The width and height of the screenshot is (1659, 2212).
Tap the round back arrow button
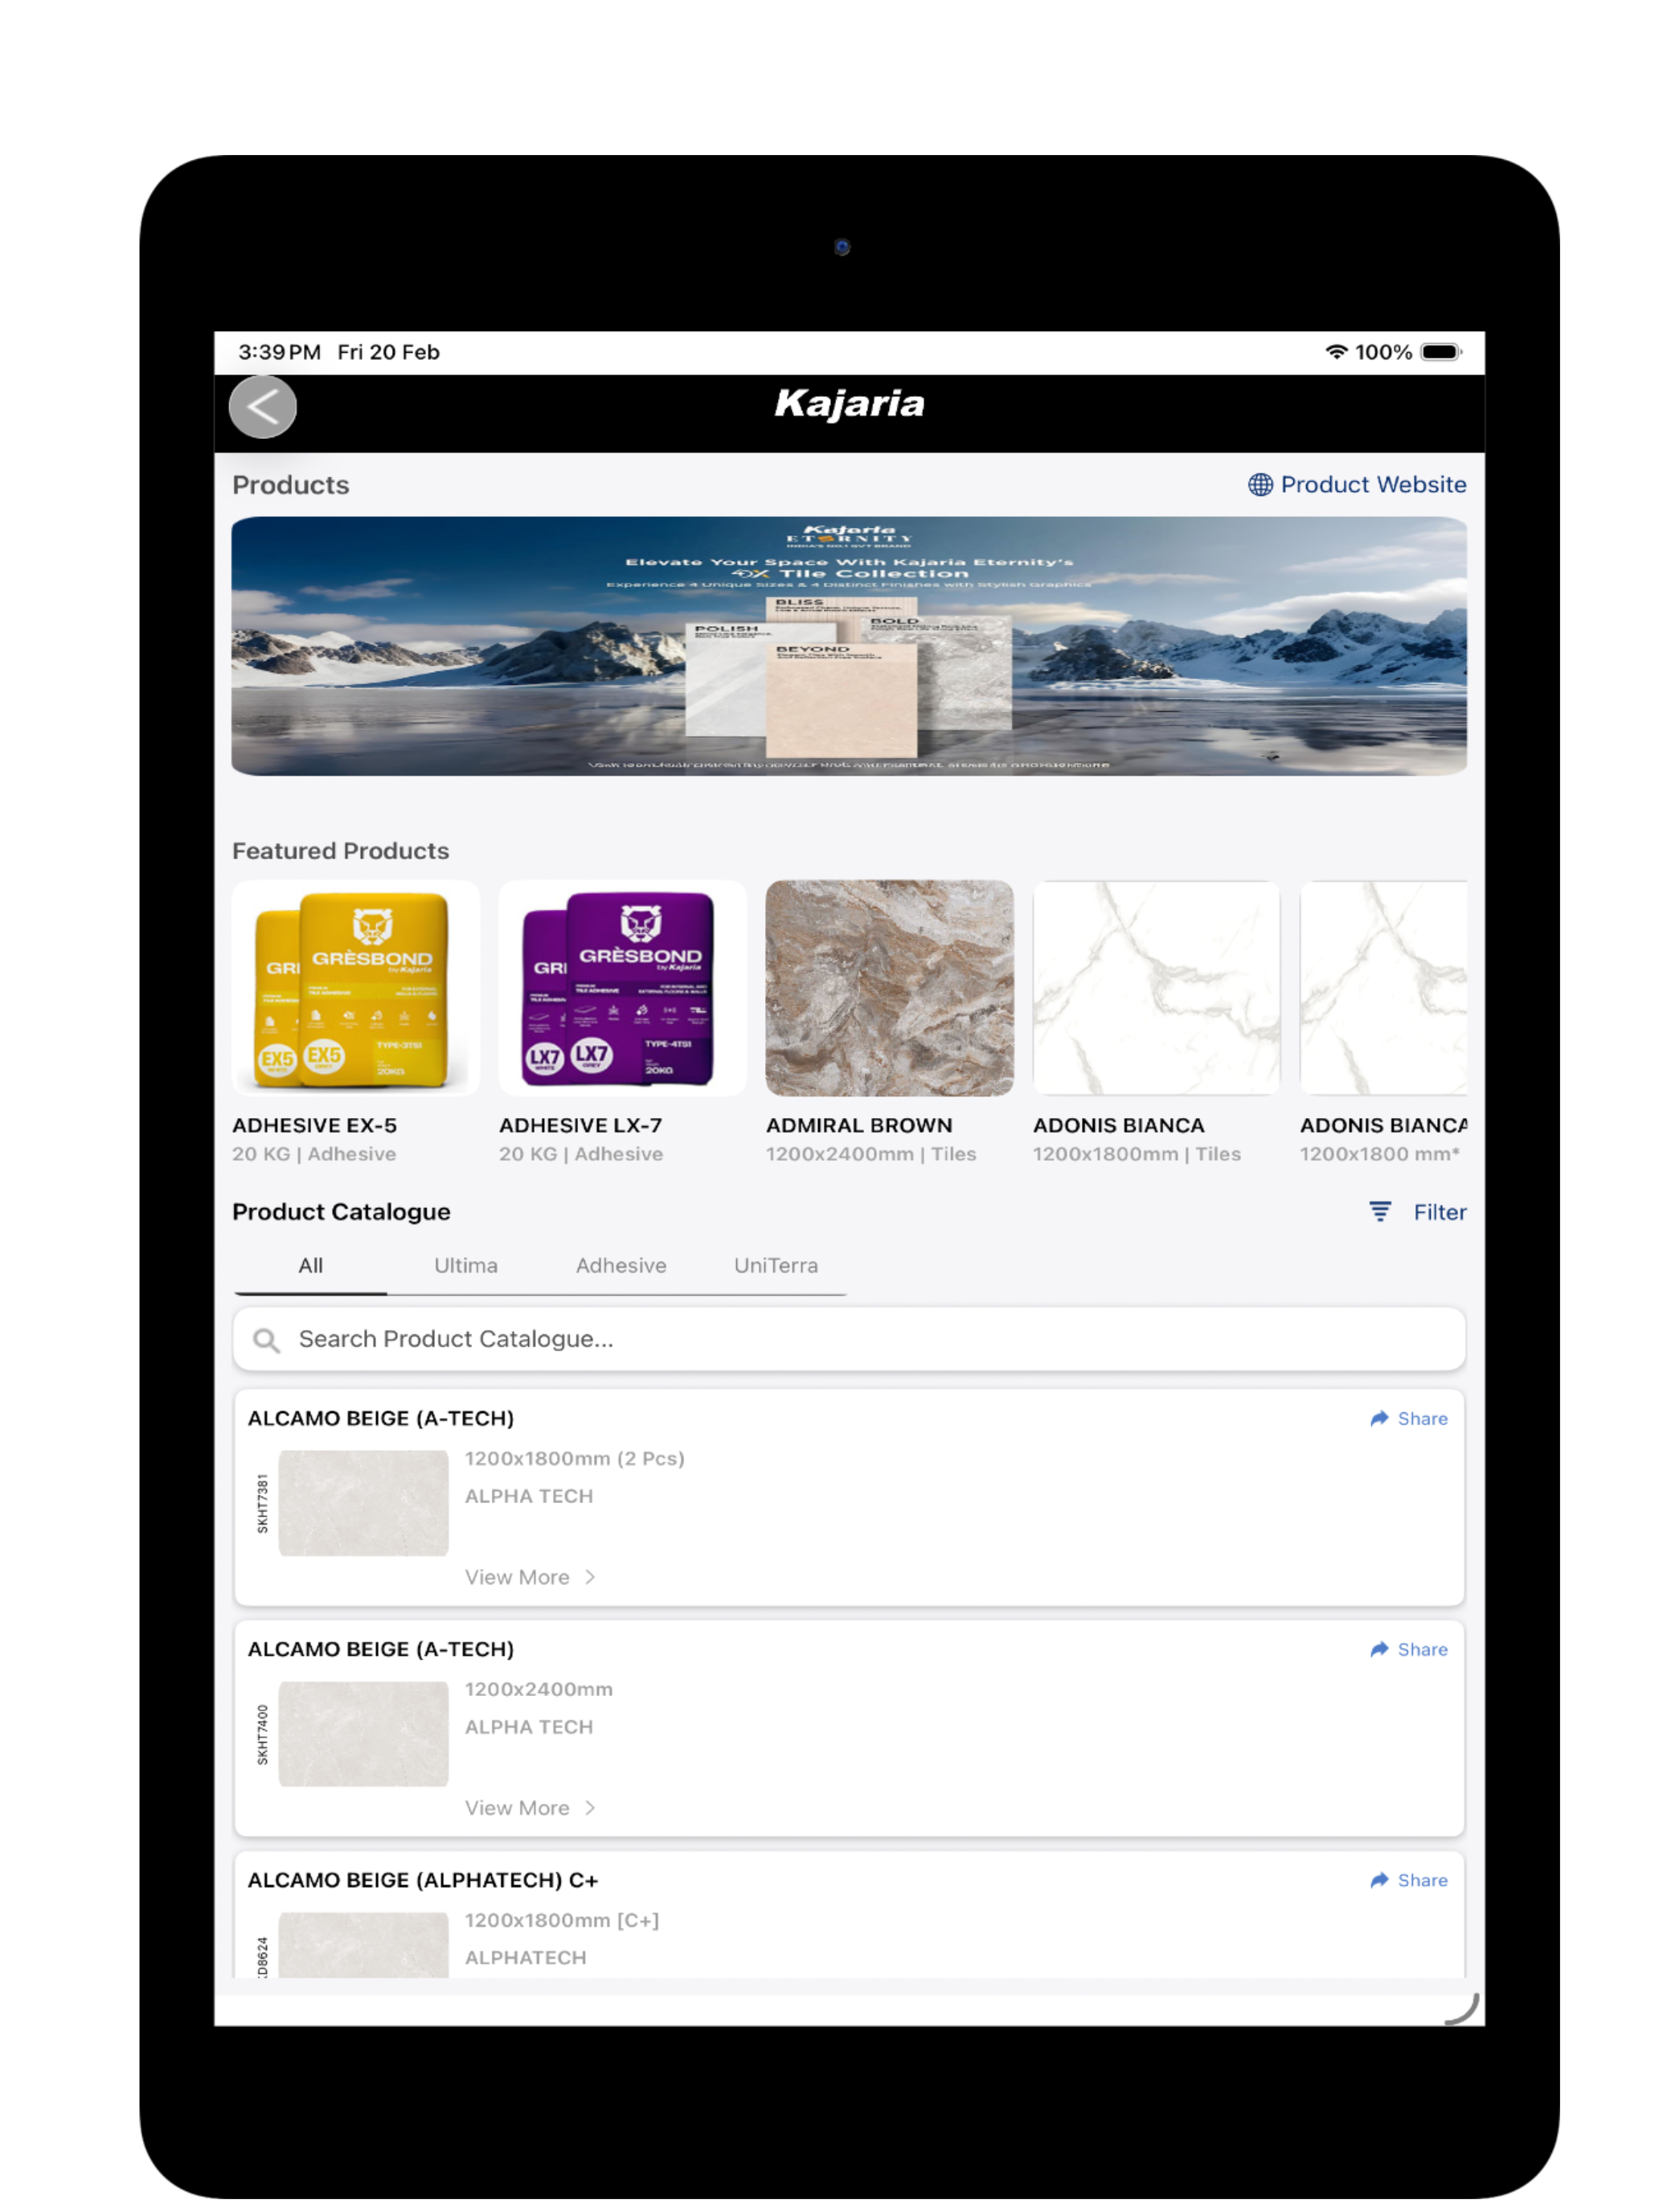click(262, 407)
